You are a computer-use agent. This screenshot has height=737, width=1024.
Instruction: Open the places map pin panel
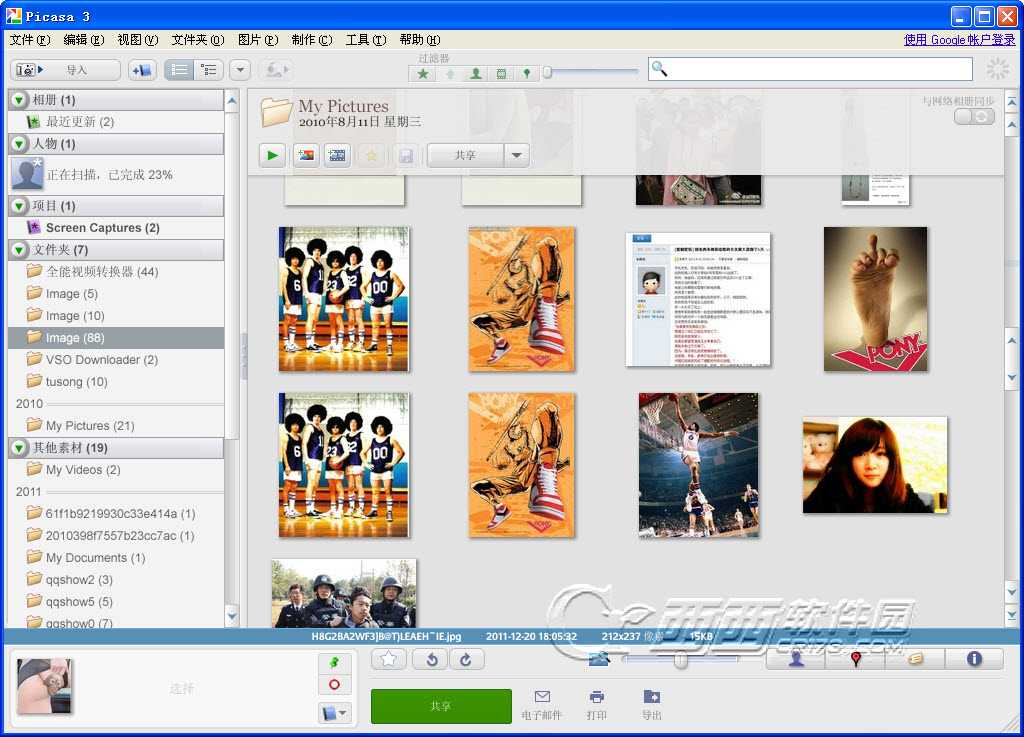855,659
